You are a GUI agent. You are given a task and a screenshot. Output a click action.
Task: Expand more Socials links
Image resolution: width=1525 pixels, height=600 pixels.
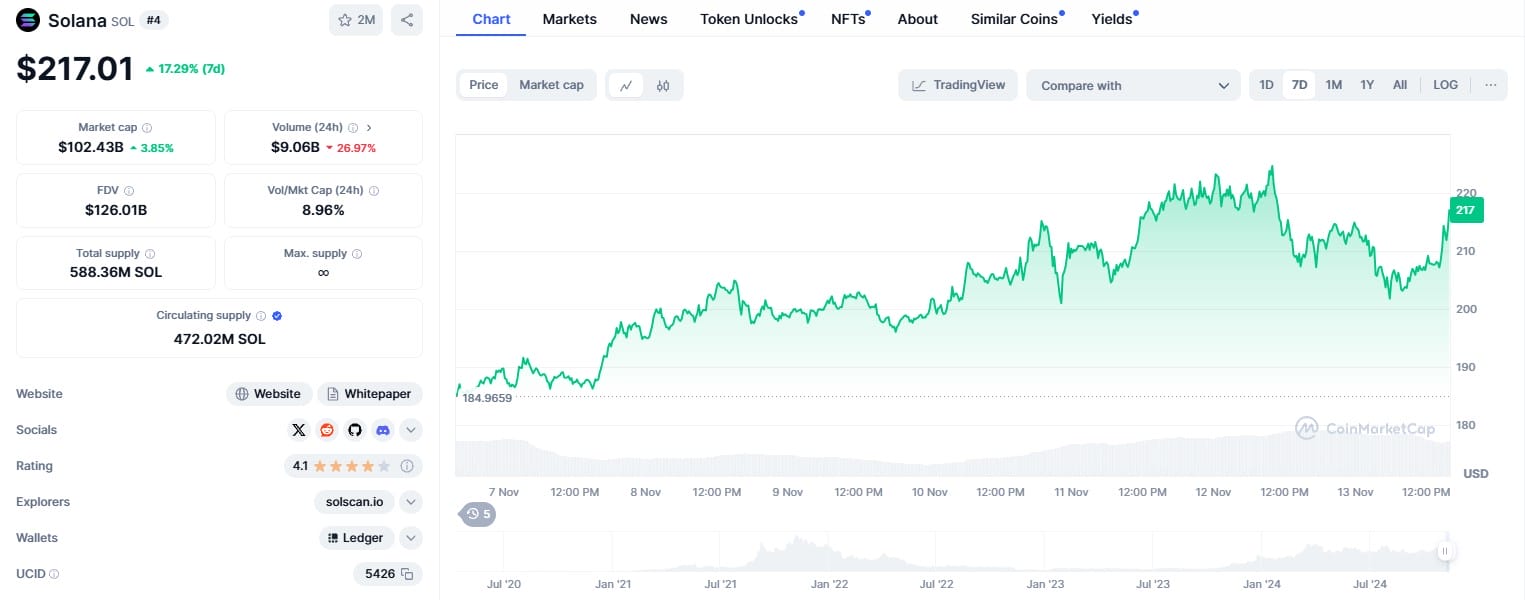pos(411,430)
